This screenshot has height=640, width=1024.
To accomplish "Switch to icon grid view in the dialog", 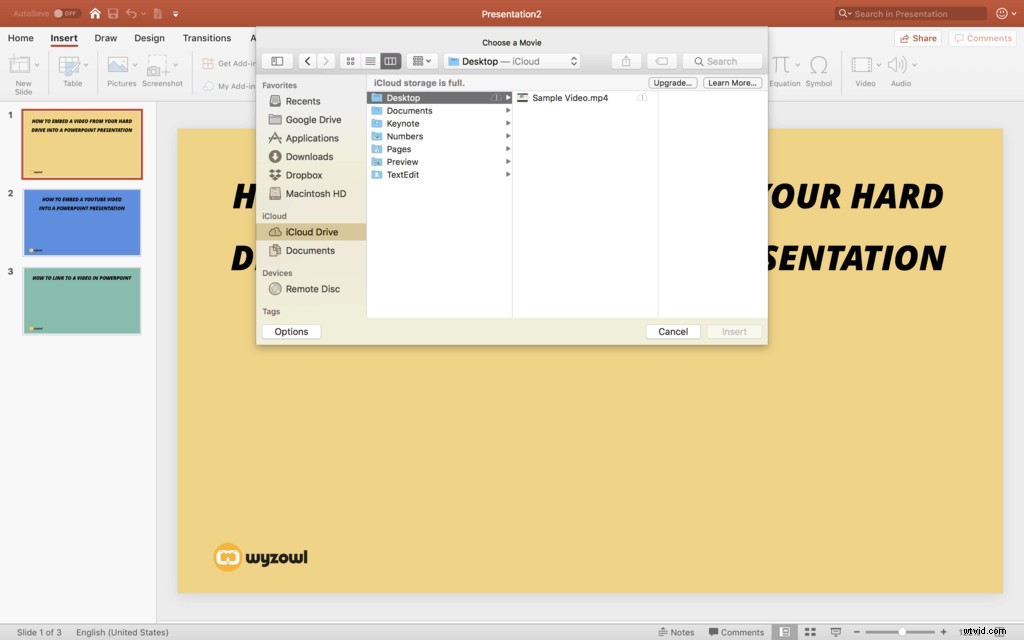I will click(x=350, y=61).
